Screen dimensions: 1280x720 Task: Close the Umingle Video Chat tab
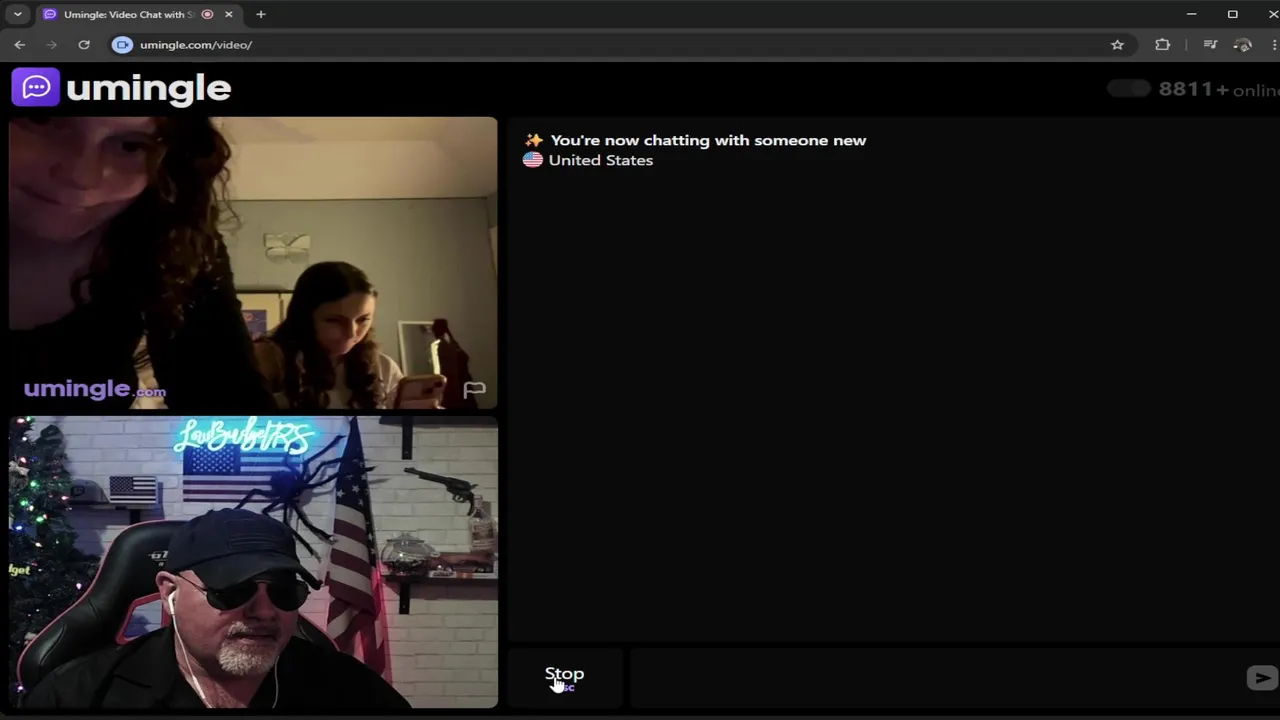pos(228,14)
